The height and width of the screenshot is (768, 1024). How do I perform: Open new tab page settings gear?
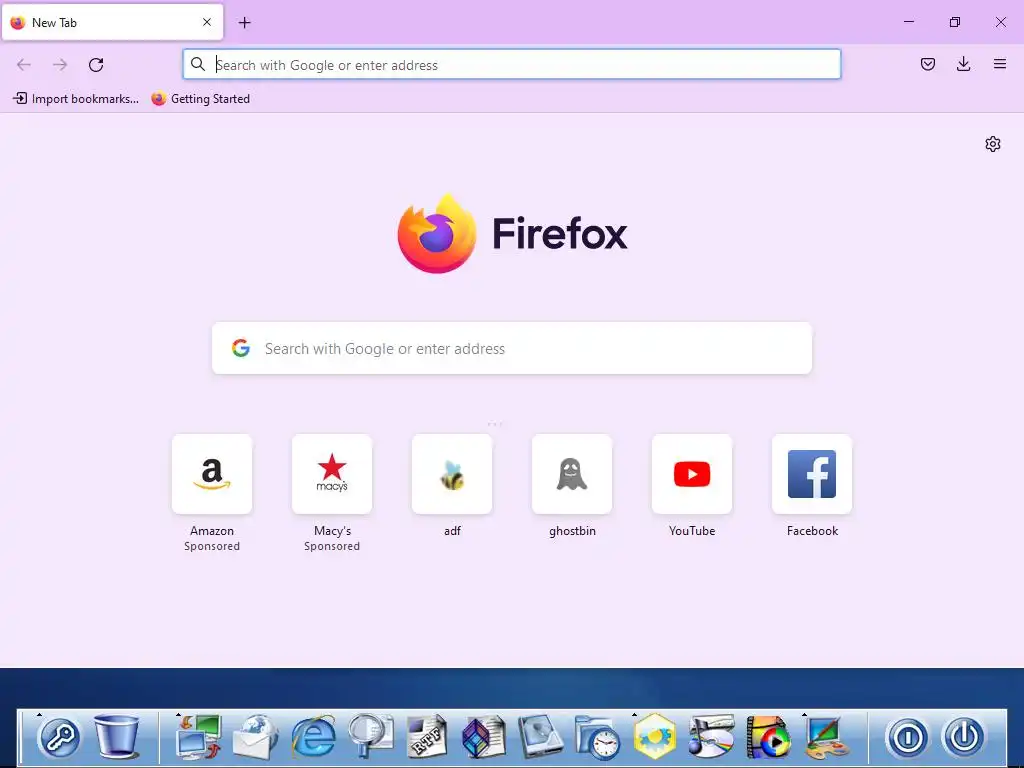[993, 144]
